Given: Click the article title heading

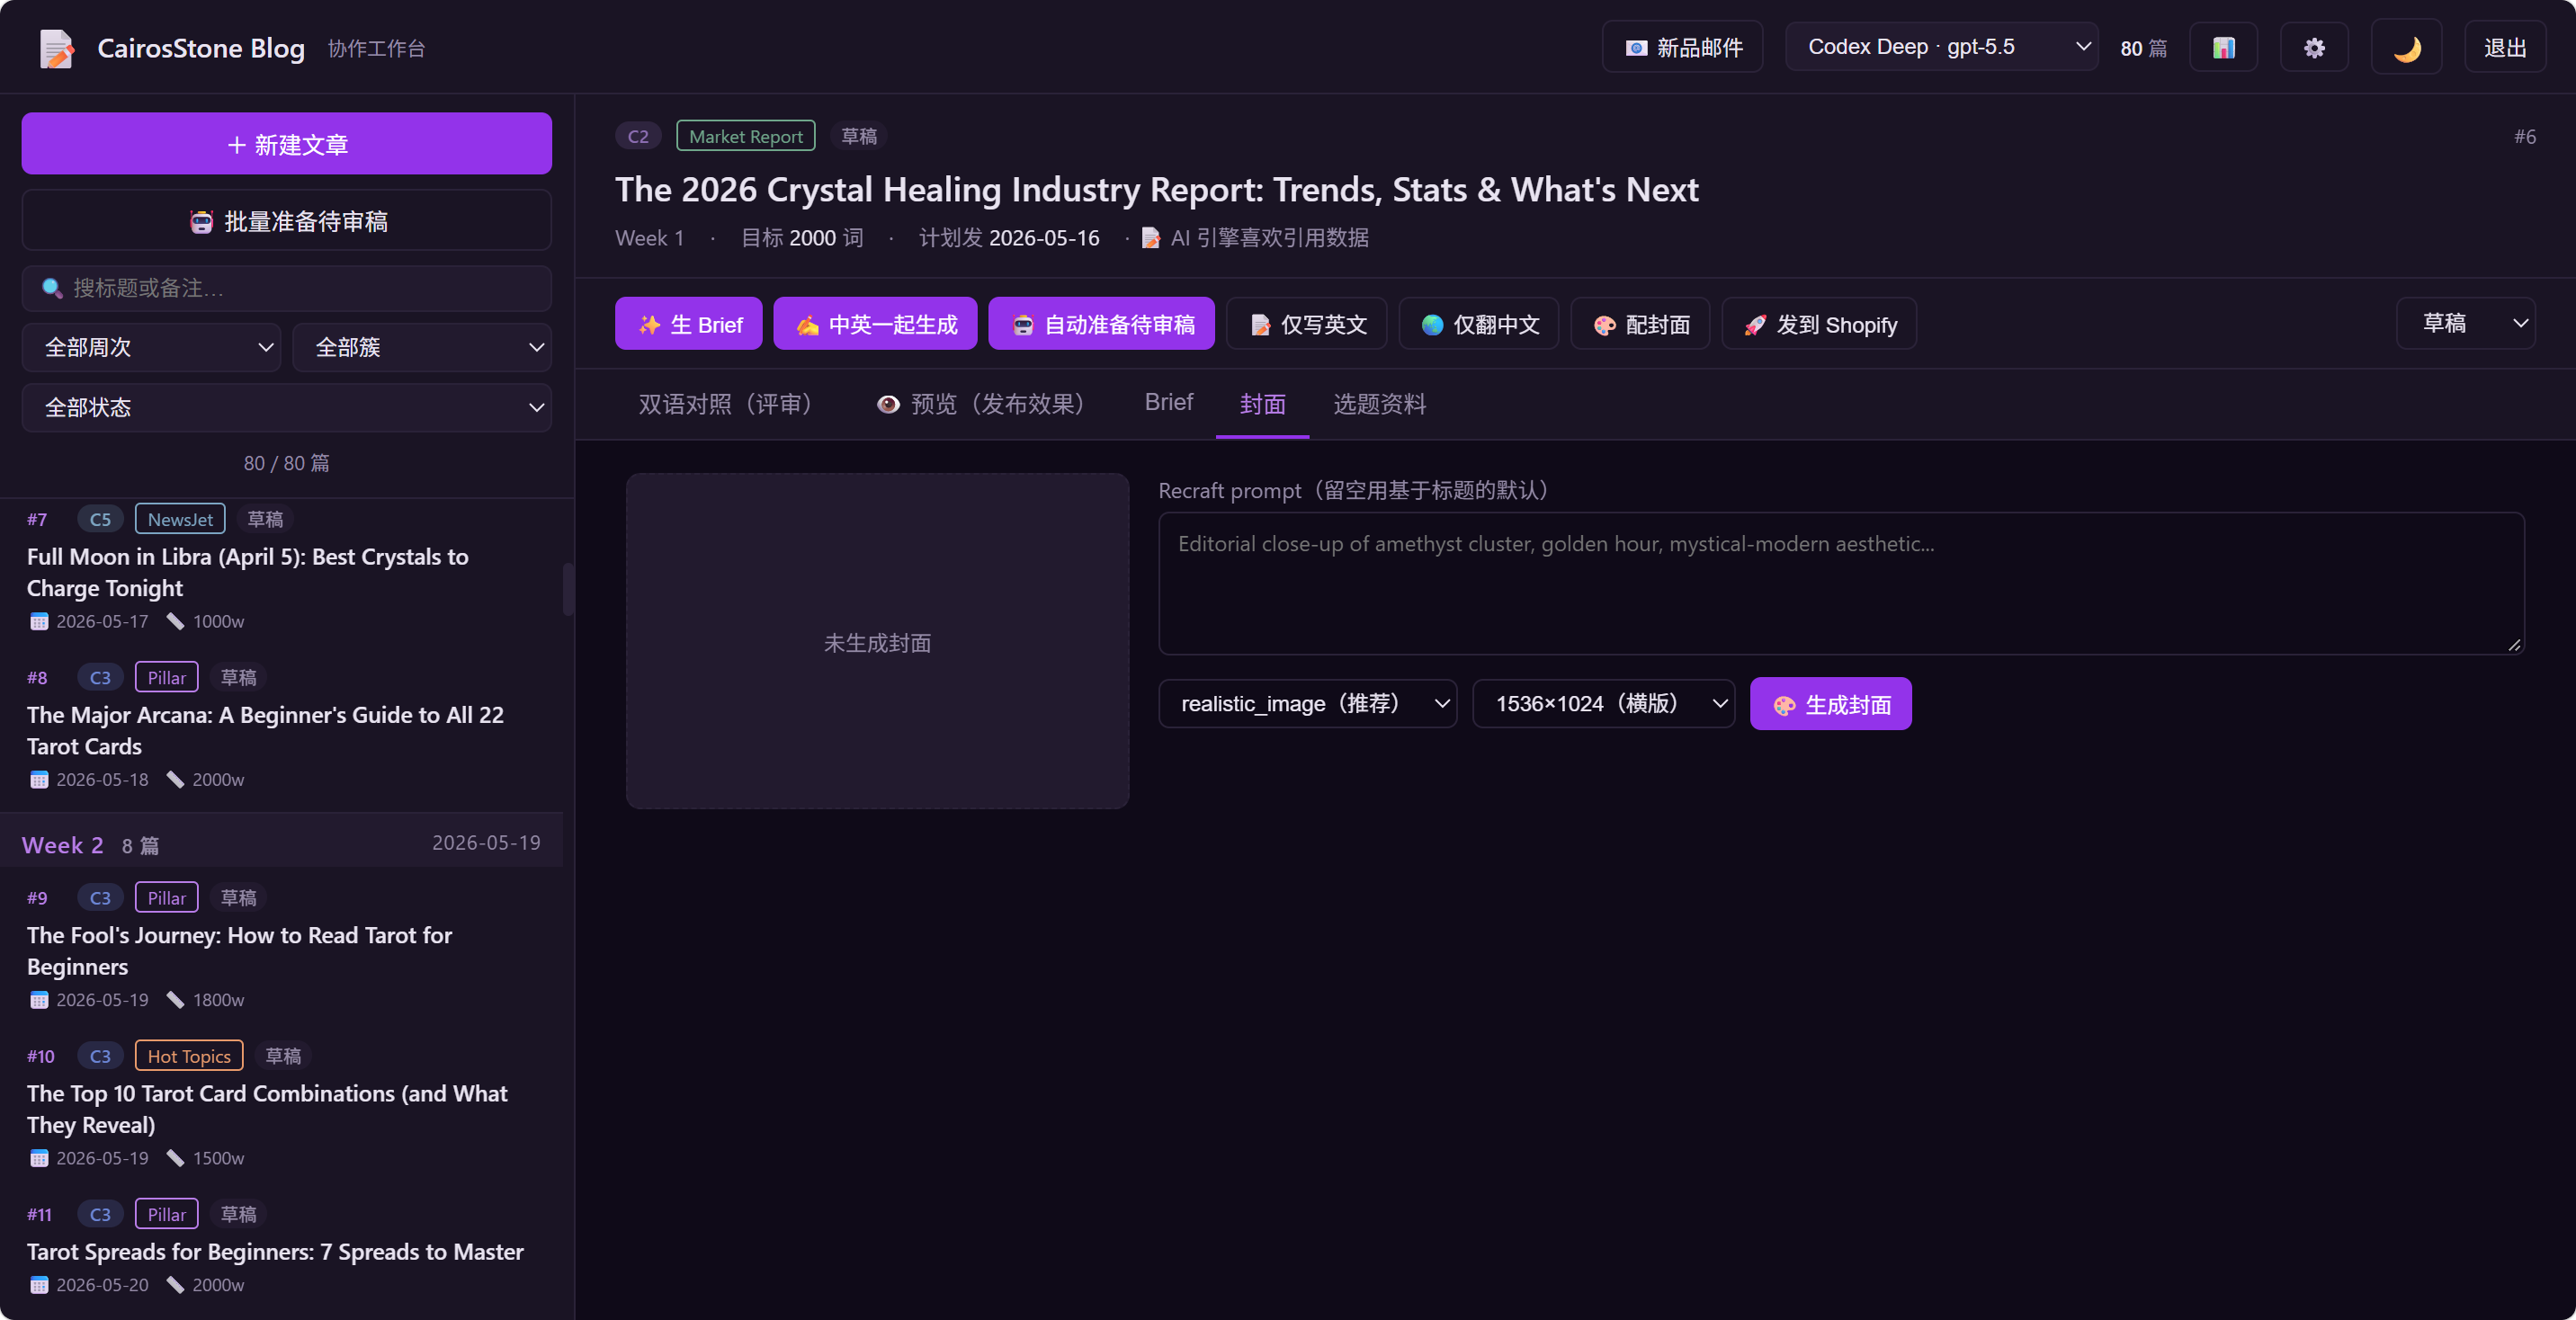Looking at the screenshot, I should [1157, 189].
